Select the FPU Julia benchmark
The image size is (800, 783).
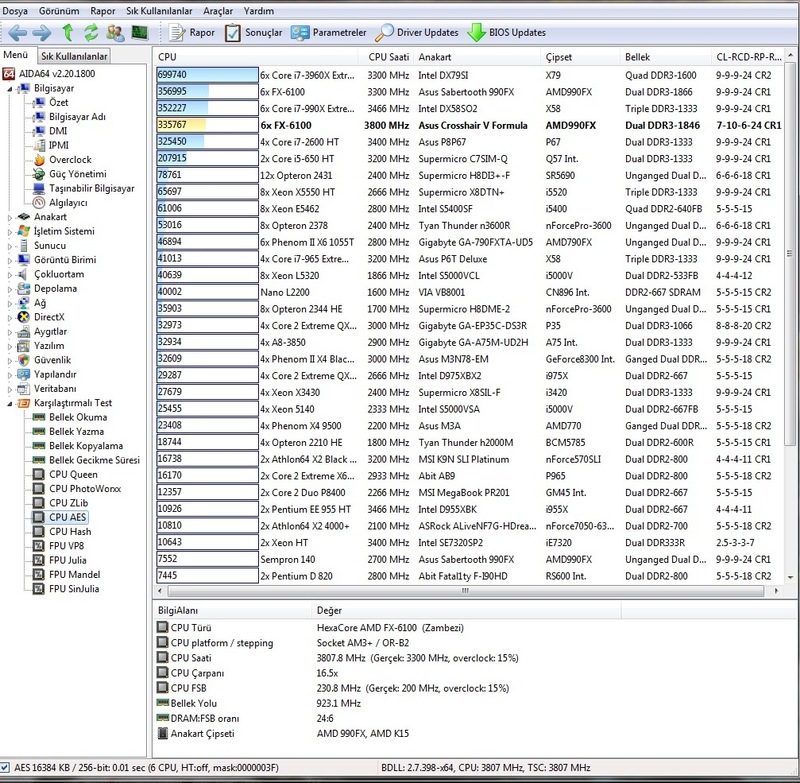tap(67, 560)
